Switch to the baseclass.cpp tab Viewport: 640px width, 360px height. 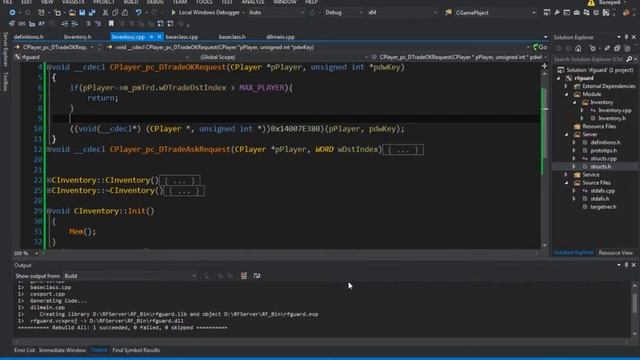tap(182, 37)
